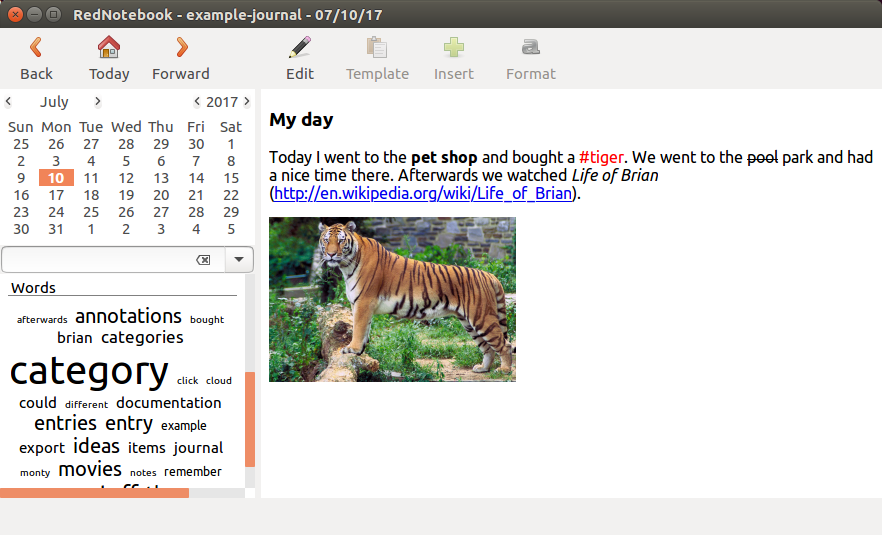Image resolution: width=882 pixels, height=535 pixels.
Task: Go to Today using home icon
Action: pos(109,47)
